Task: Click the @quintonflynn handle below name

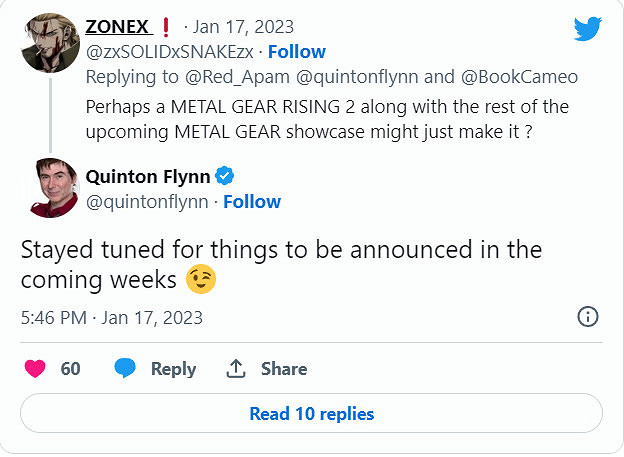Action: [147, 202]
